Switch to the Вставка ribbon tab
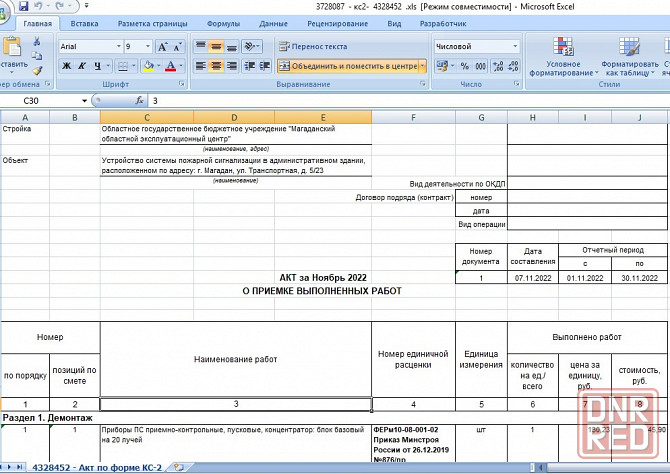This screenshot has width=670, height=474. (x=85, y=22)
